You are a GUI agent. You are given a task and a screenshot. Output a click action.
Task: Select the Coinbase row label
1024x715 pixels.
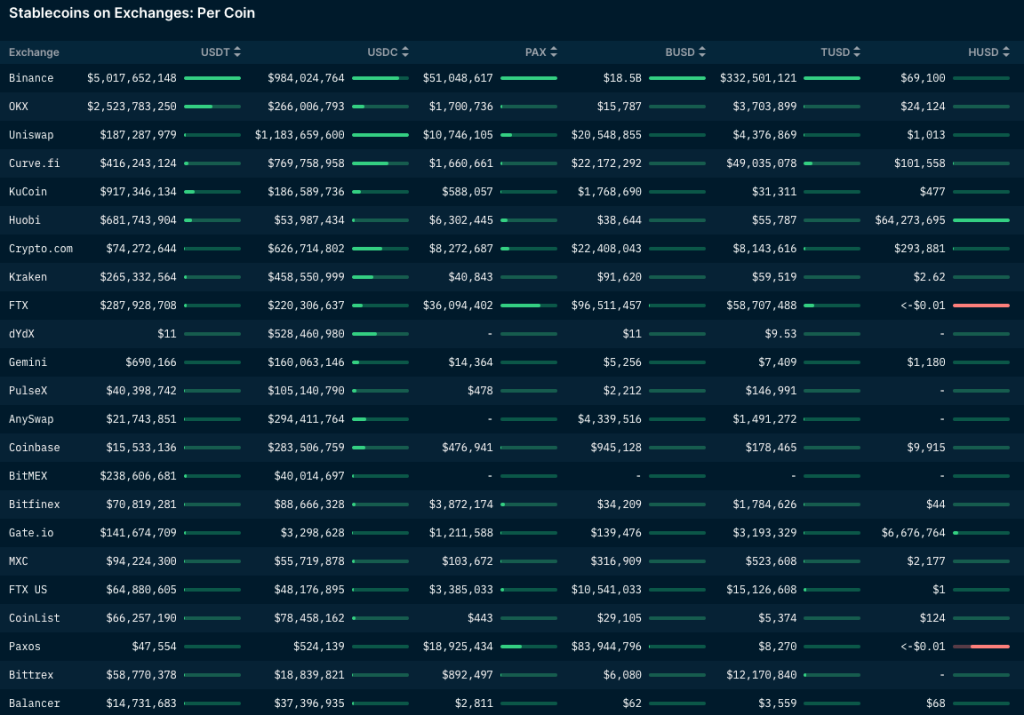click(34, 448)
